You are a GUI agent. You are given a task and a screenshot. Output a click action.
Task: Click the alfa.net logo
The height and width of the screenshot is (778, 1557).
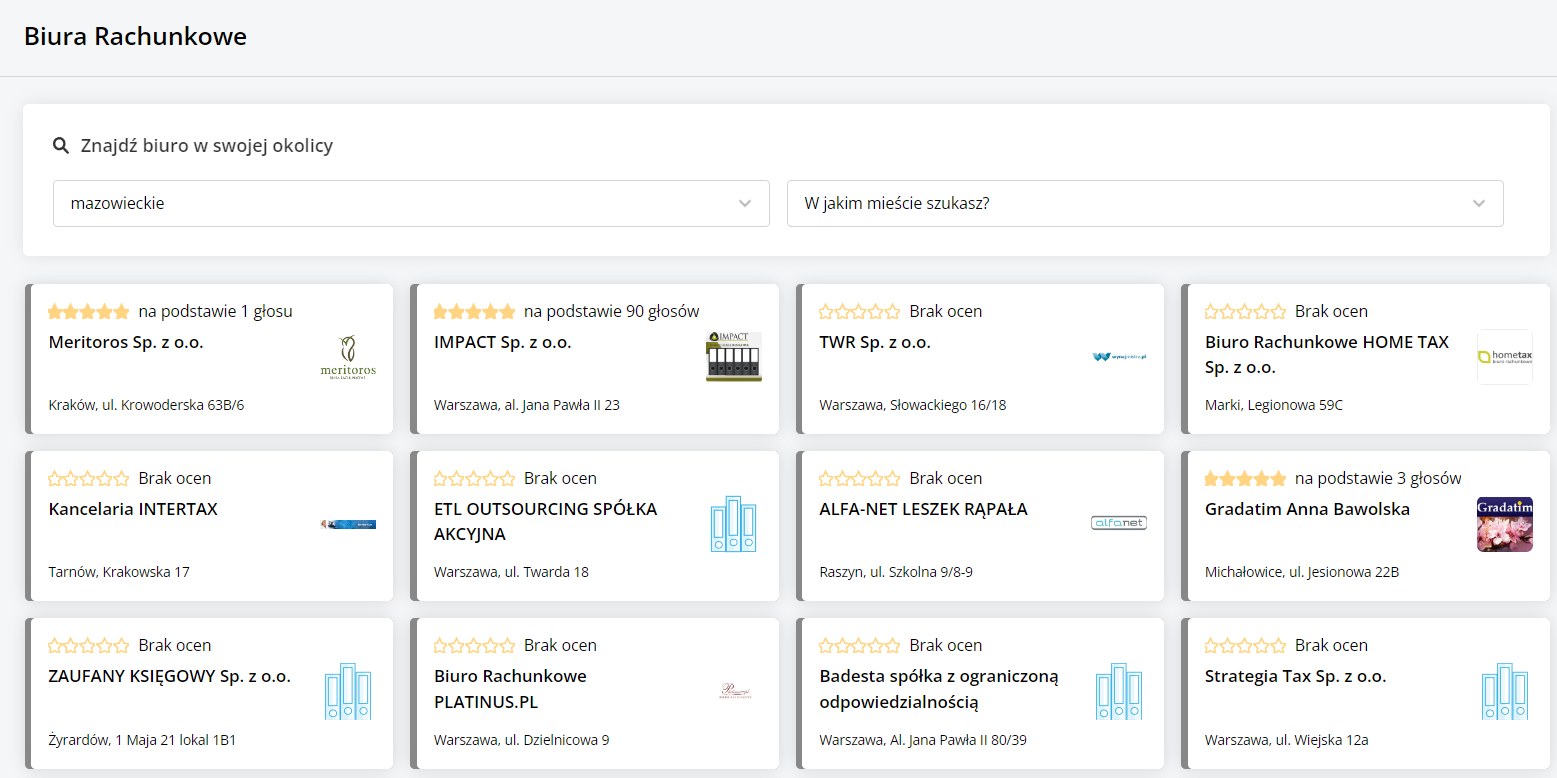[x=1118, y=523]
